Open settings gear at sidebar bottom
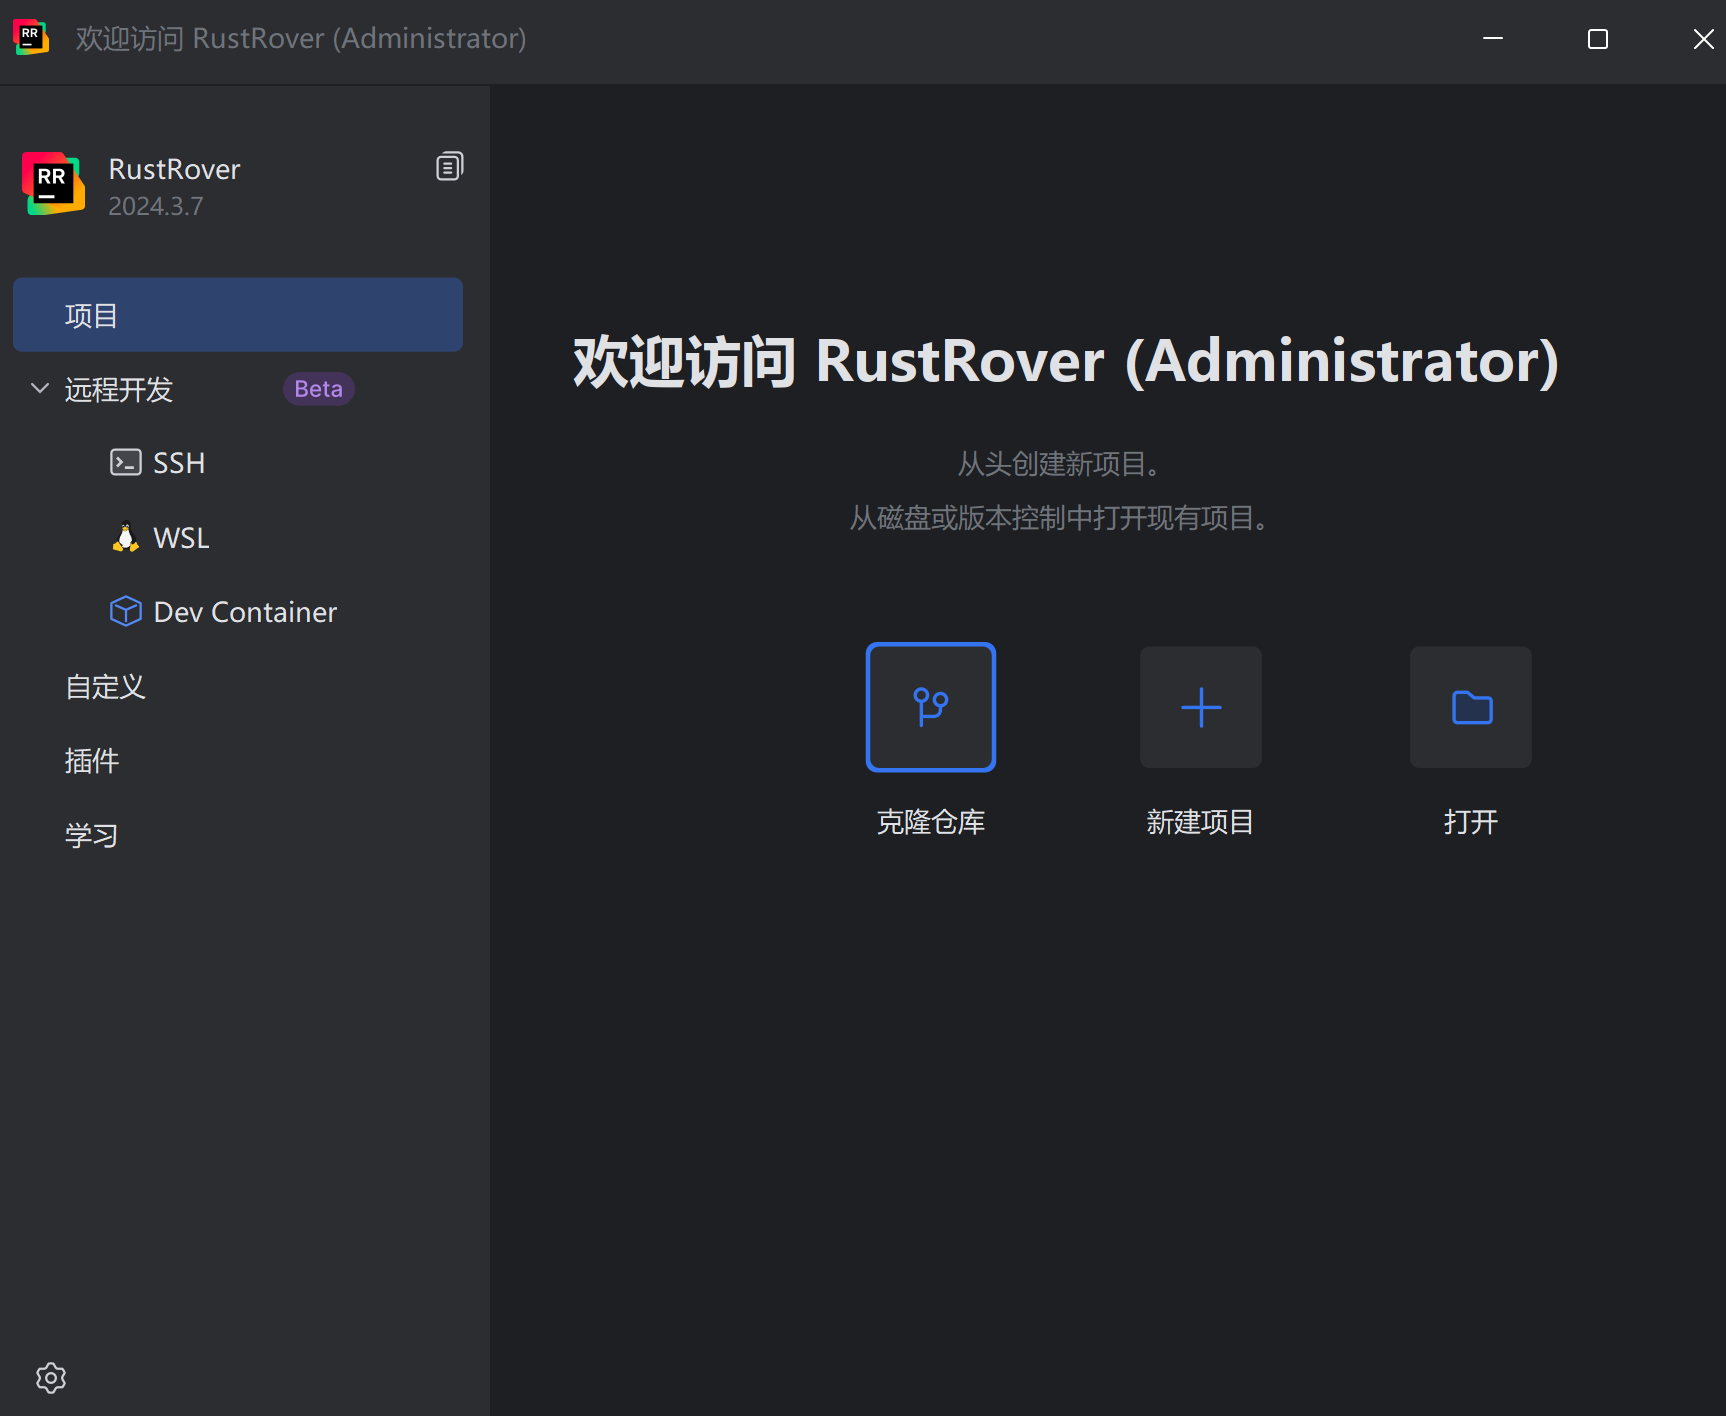The image size is (1726, 1416). click(51, 1378)
